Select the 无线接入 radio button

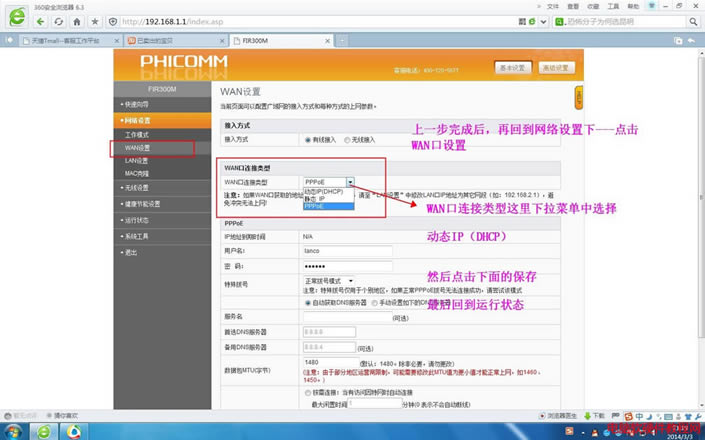tap(347, 140)
